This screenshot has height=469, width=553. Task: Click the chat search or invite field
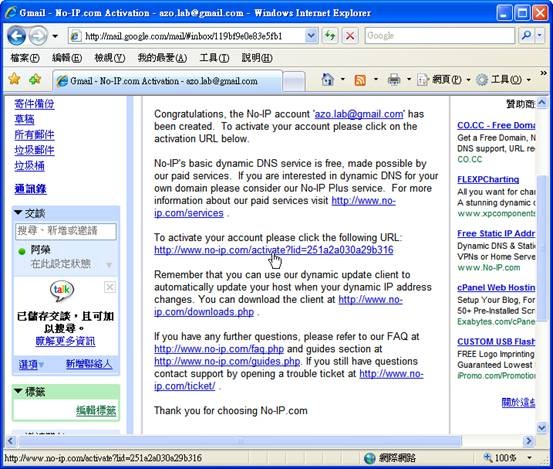point(66,231)
